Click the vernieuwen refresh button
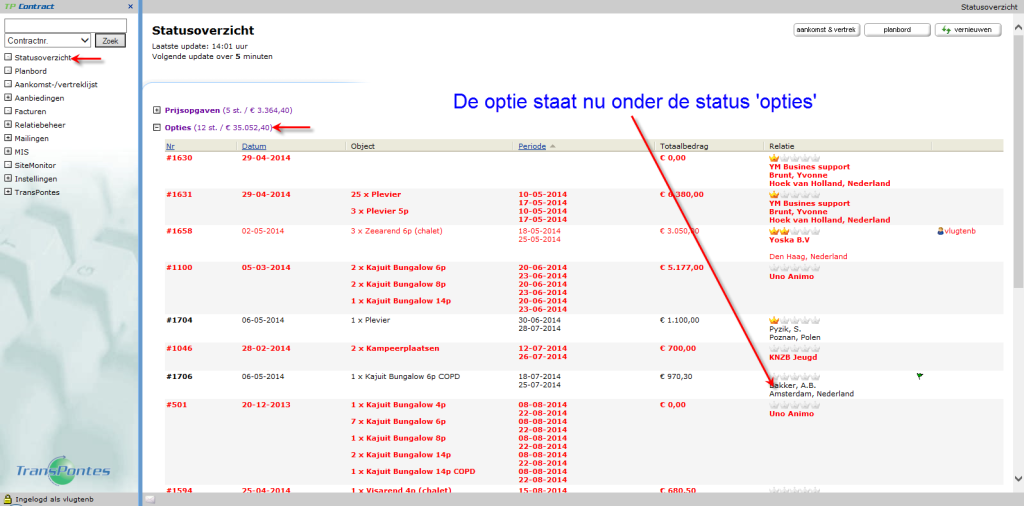Image resolution: width=1024 pixels, height=506 pixels. pos(967,30)
